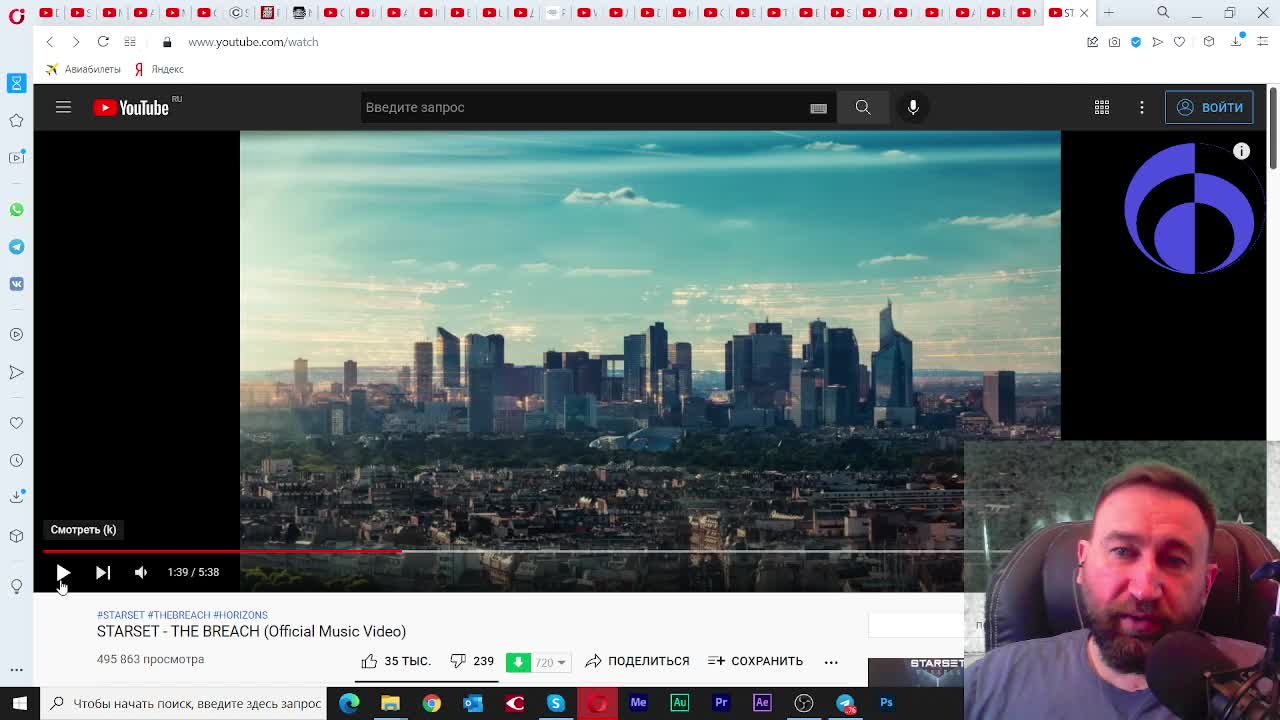Go back in browser history

(x=50, y=42)
